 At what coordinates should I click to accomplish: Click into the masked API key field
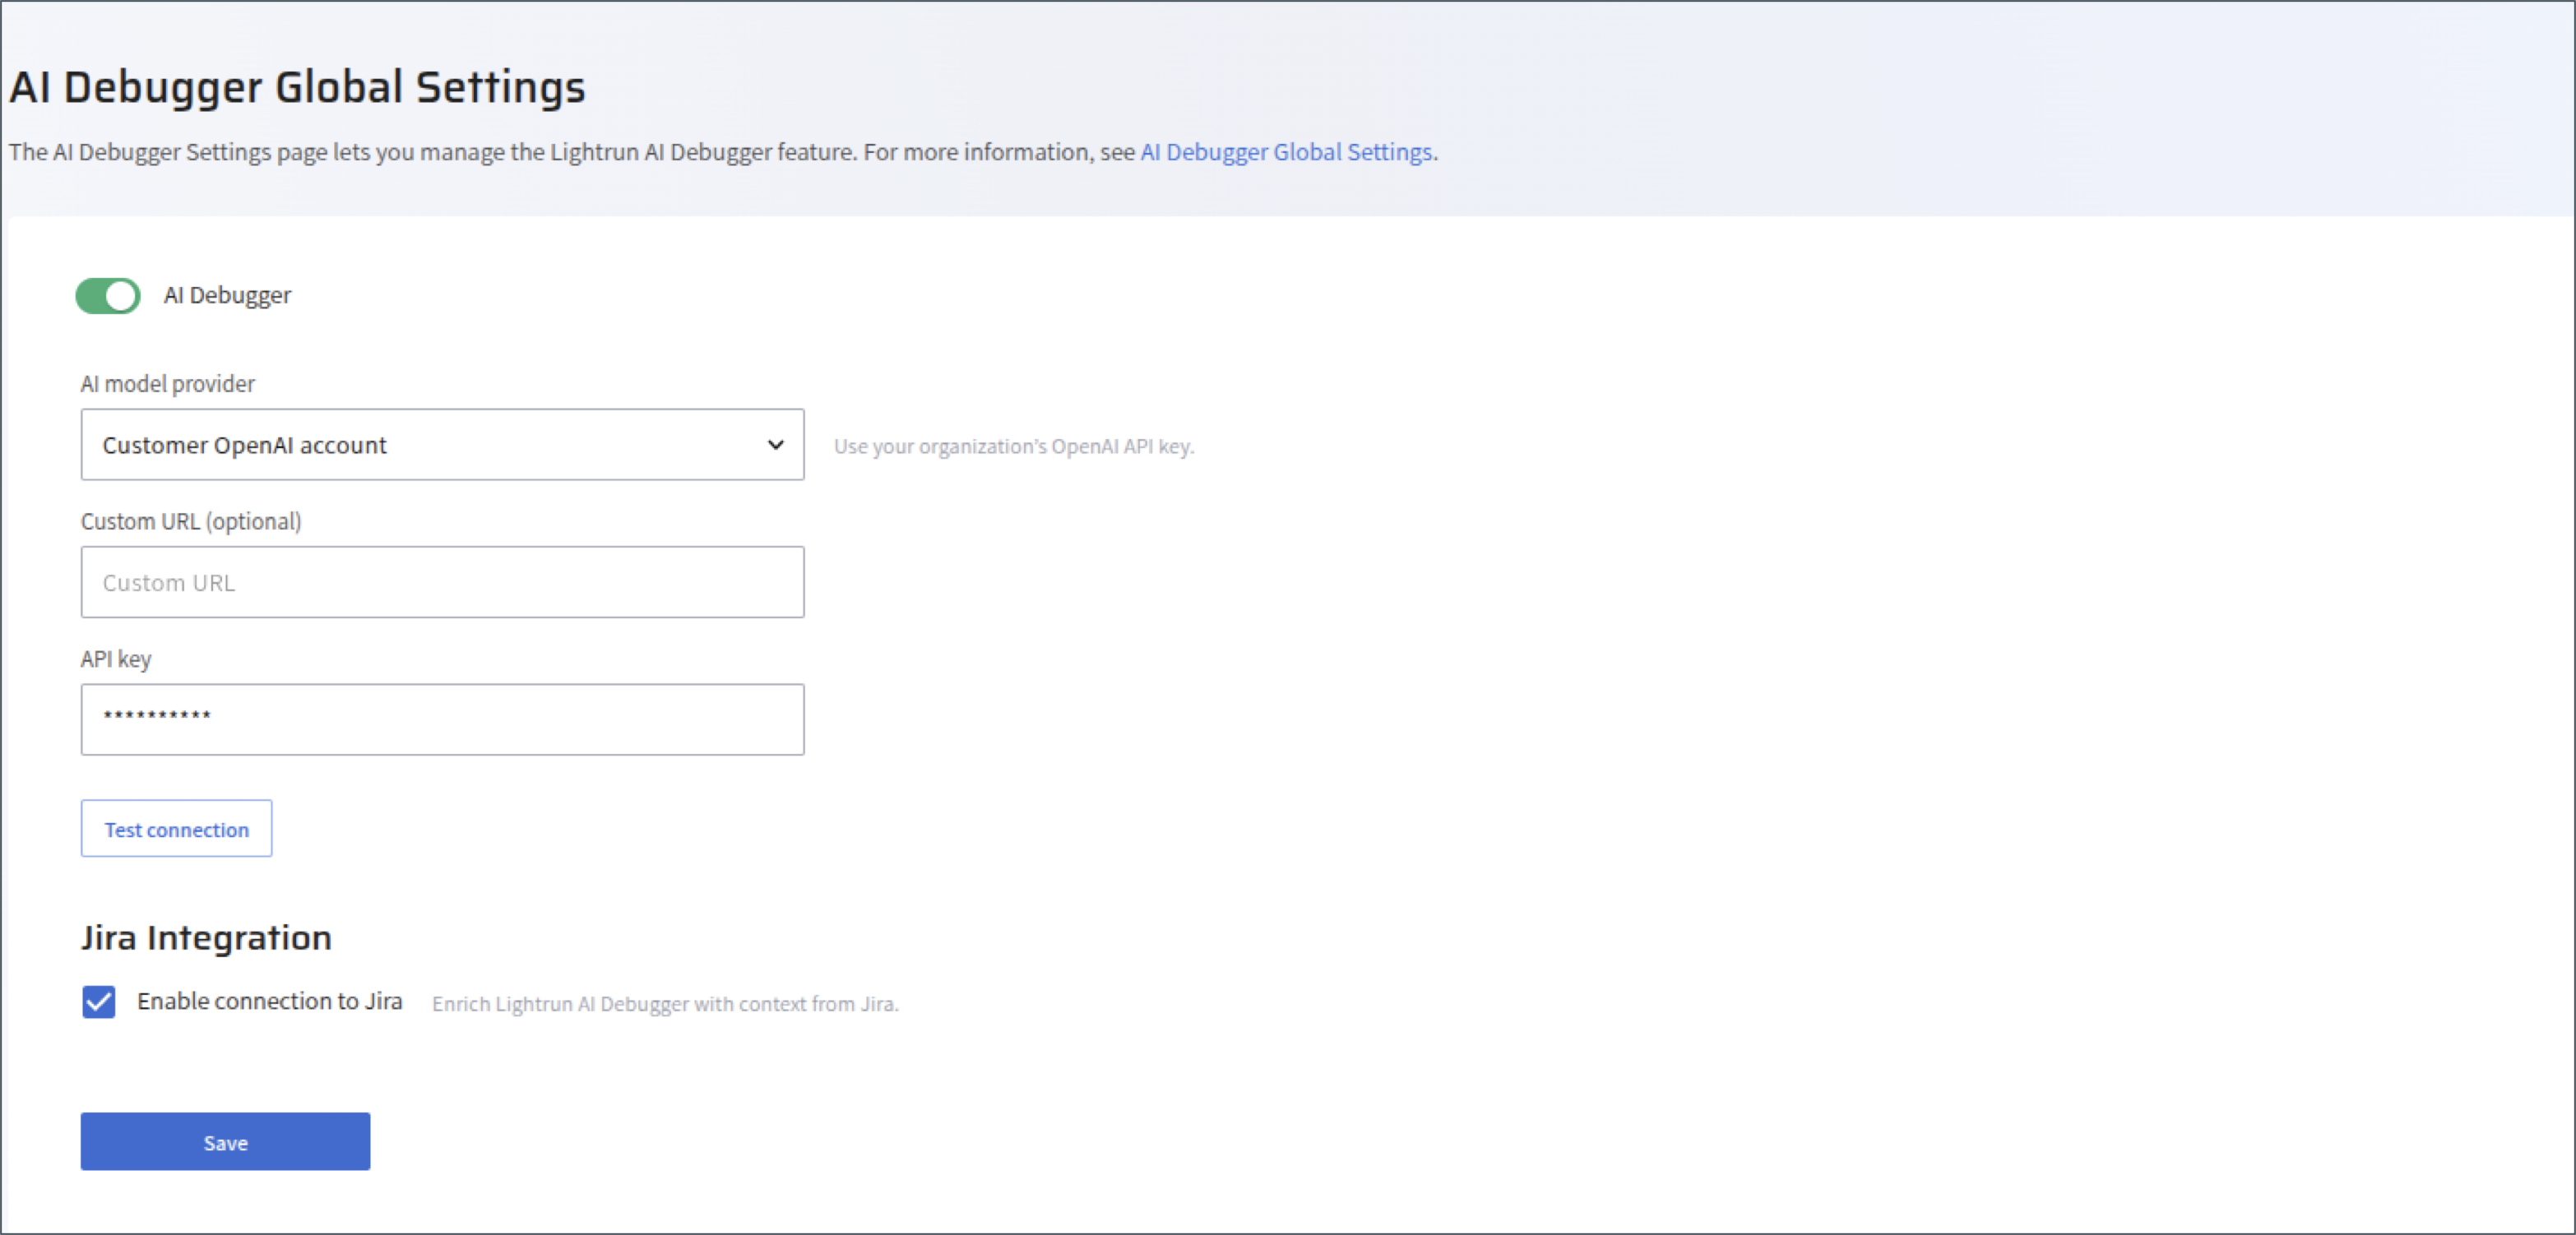[x=442, y=719]
